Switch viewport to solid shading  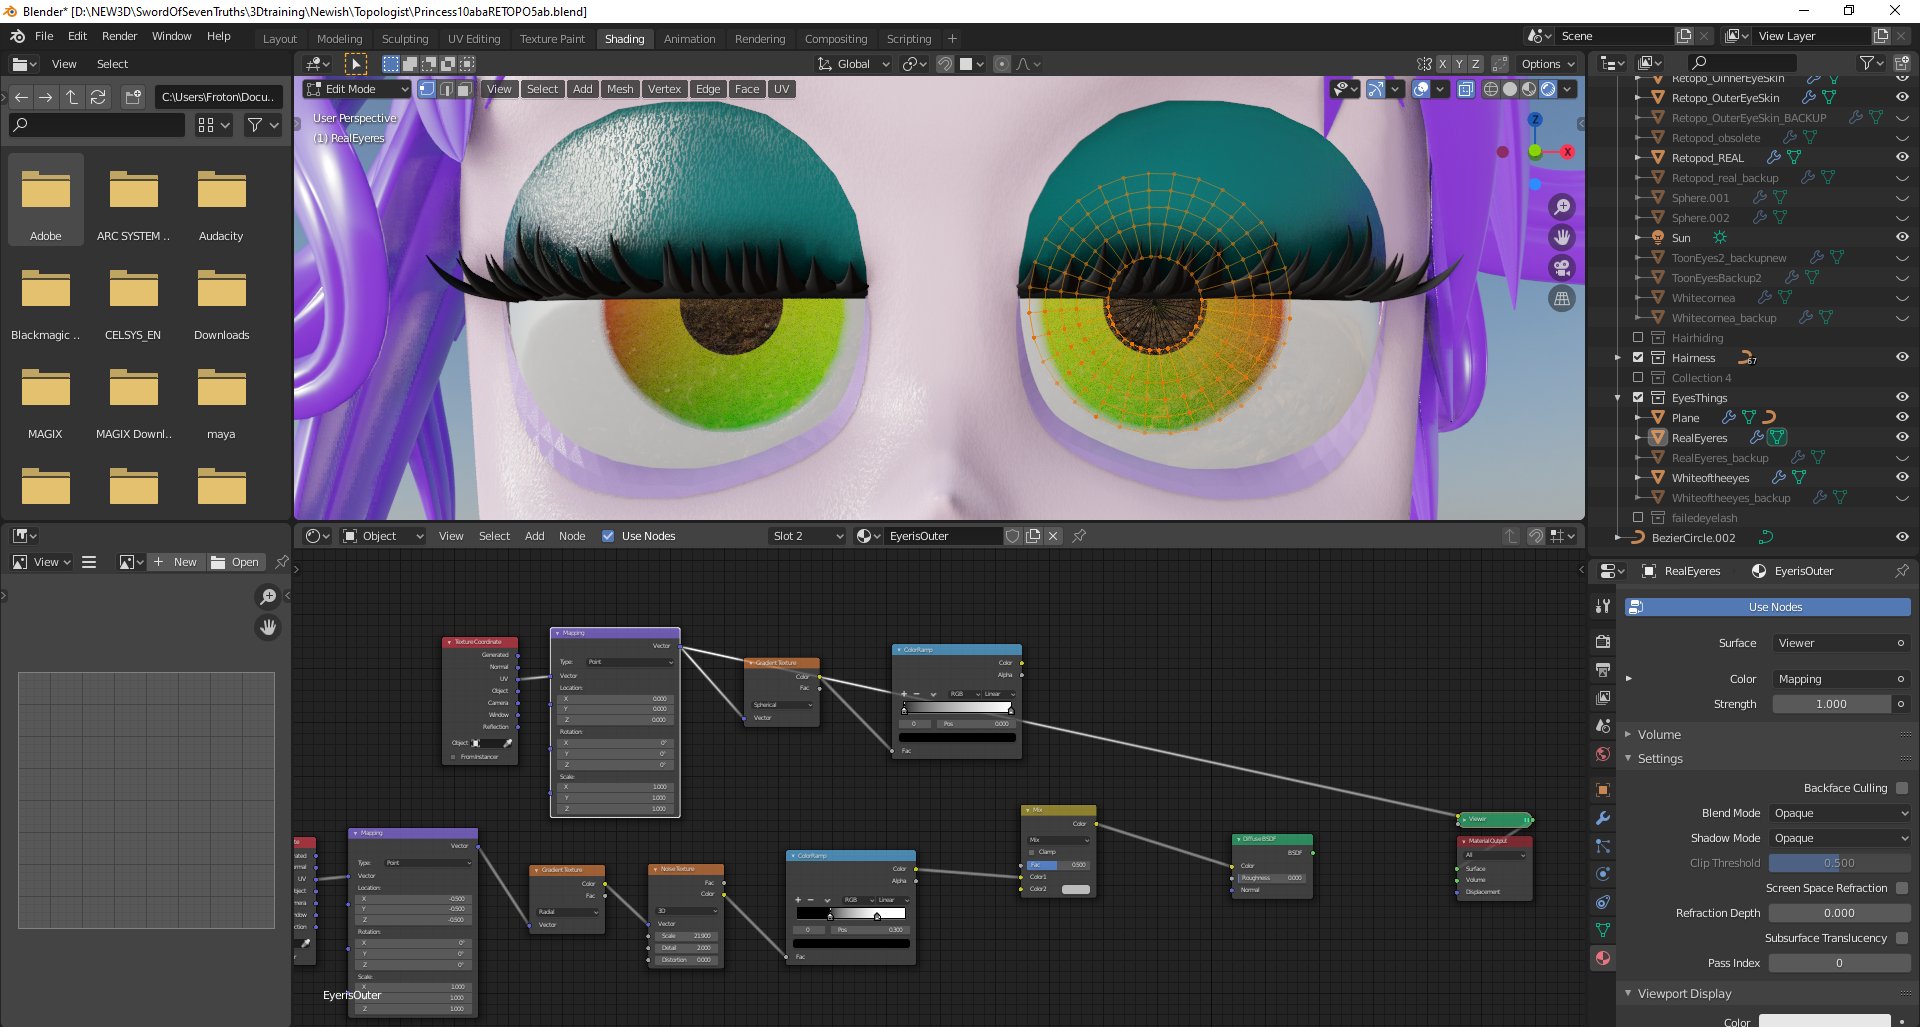(x=1510, y=89)
